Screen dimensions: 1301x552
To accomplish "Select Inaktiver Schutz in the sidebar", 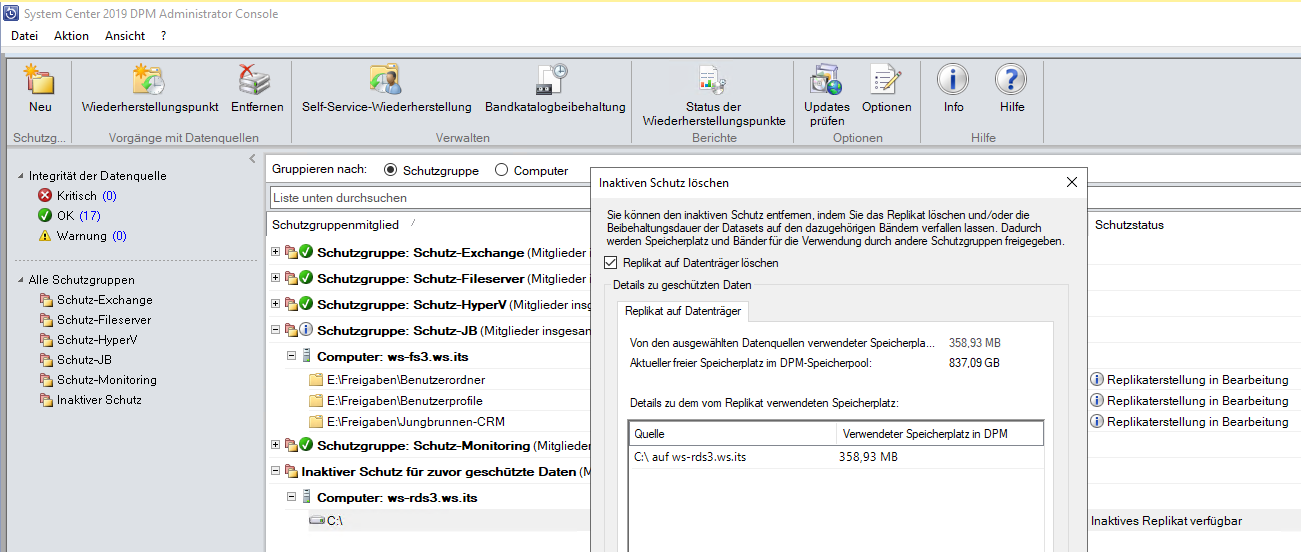I will click(x=99, y=400).
